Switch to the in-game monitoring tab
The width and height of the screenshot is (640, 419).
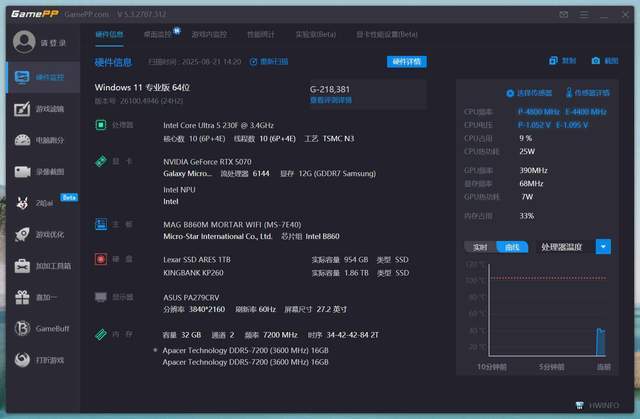[209, 34]
